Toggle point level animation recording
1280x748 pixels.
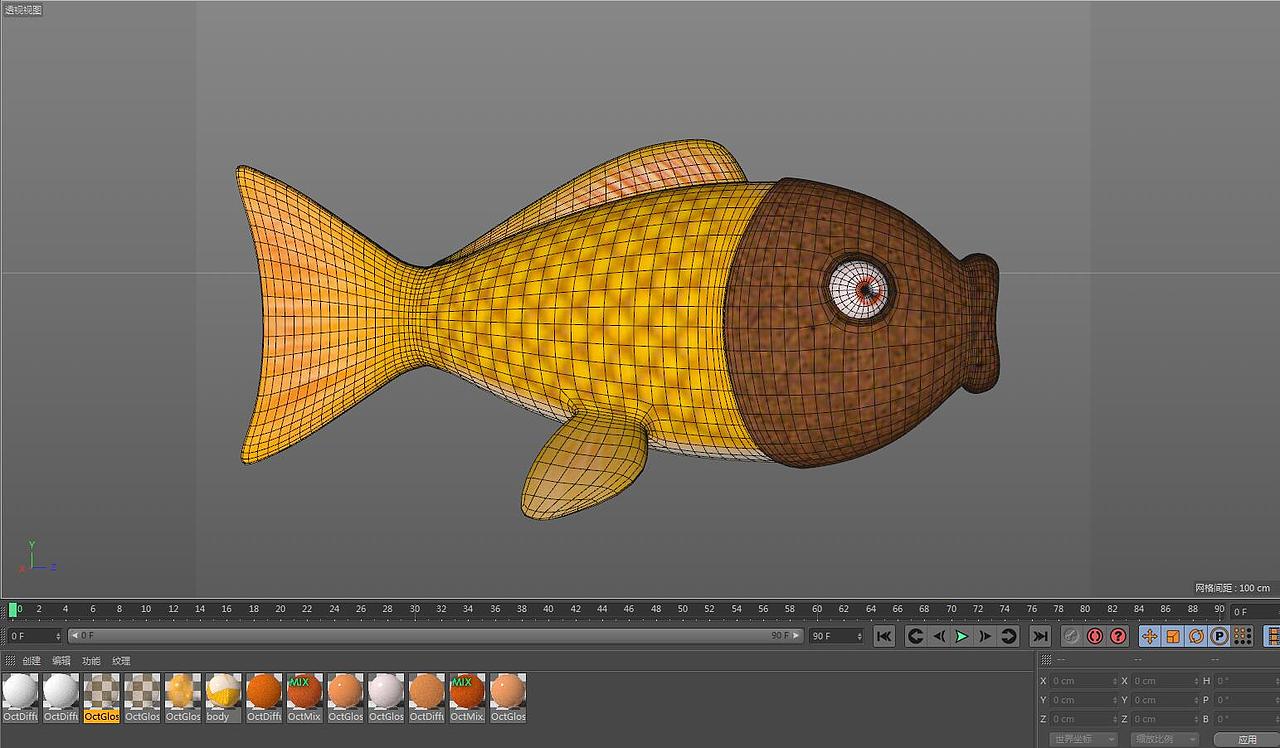coord(1242,636)
